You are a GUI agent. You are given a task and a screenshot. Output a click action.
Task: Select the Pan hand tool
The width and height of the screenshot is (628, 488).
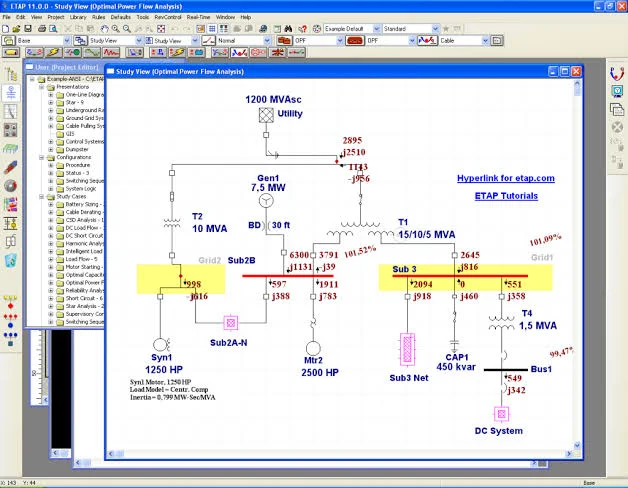pos(105,29)
